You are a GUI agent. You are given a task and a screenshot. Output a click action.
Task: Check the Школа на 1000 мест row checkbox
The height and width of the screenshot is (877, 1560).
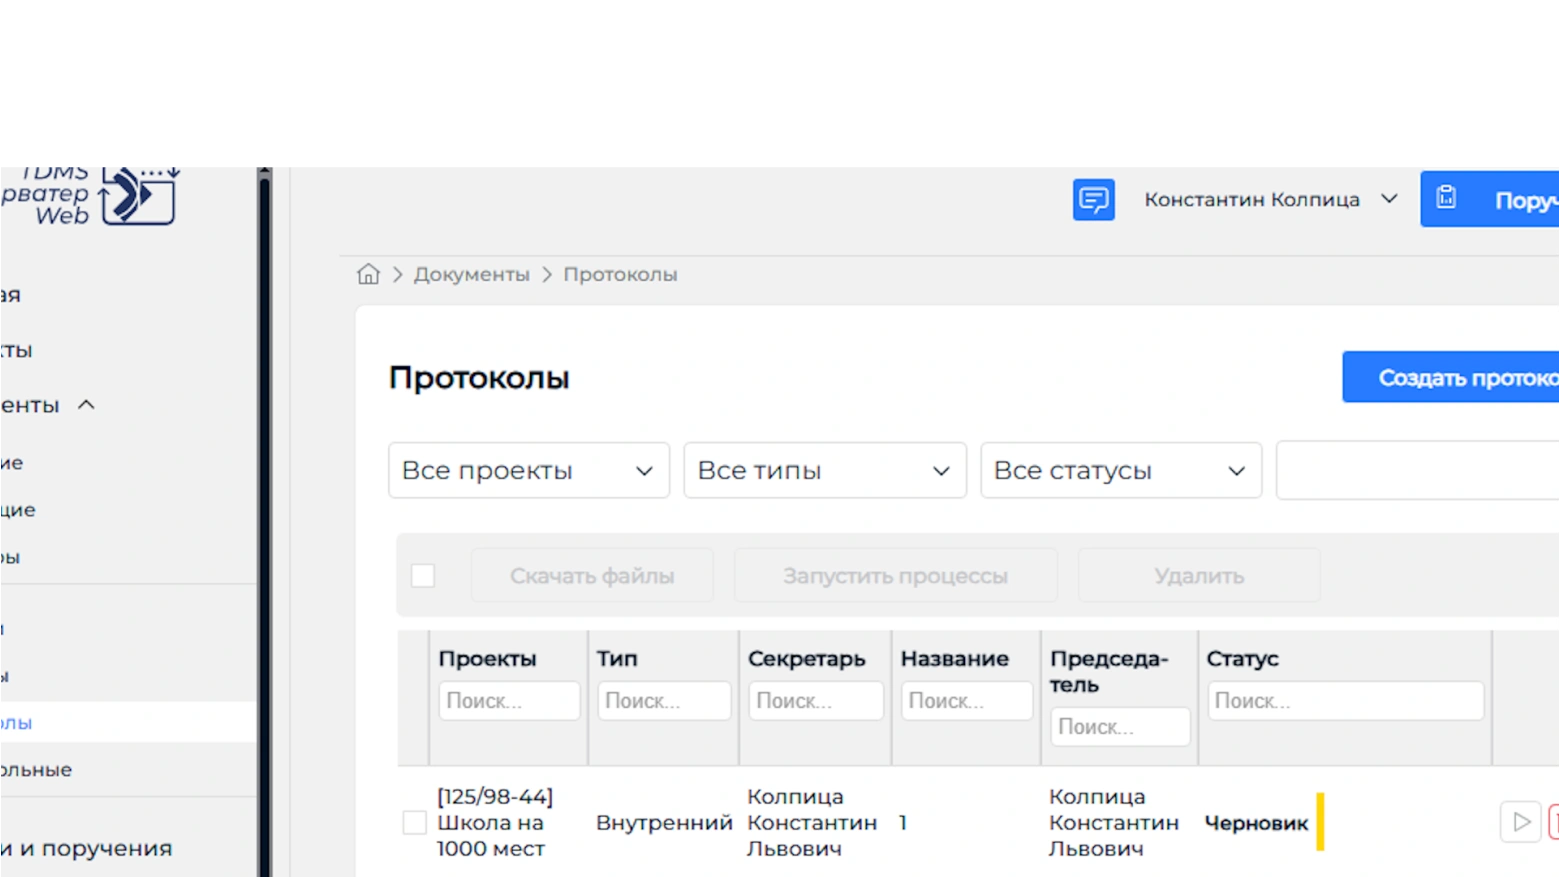click(414, 823)
